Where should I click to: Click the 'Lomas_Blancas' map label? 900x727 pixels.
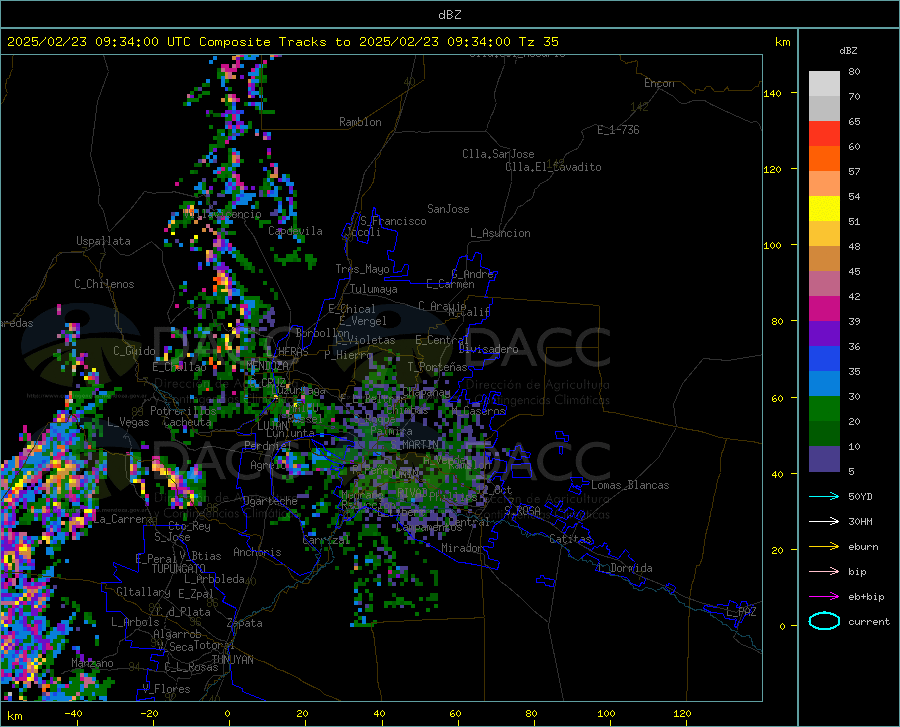(x=630, y=485)
